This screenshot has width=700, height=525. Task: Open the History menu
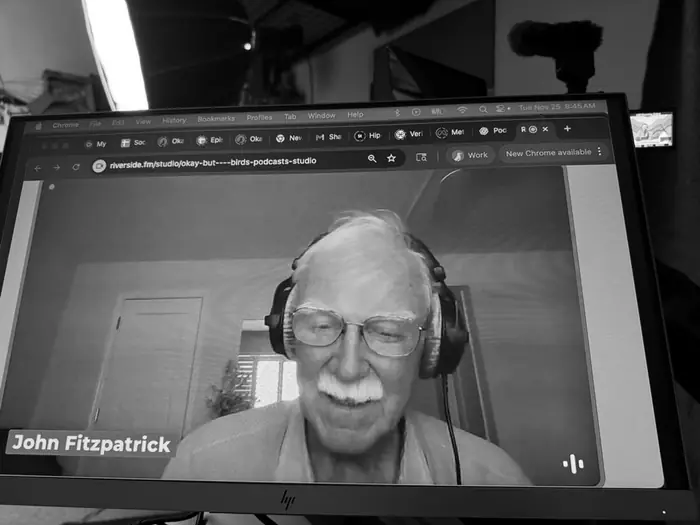click(x=174, y=120)
